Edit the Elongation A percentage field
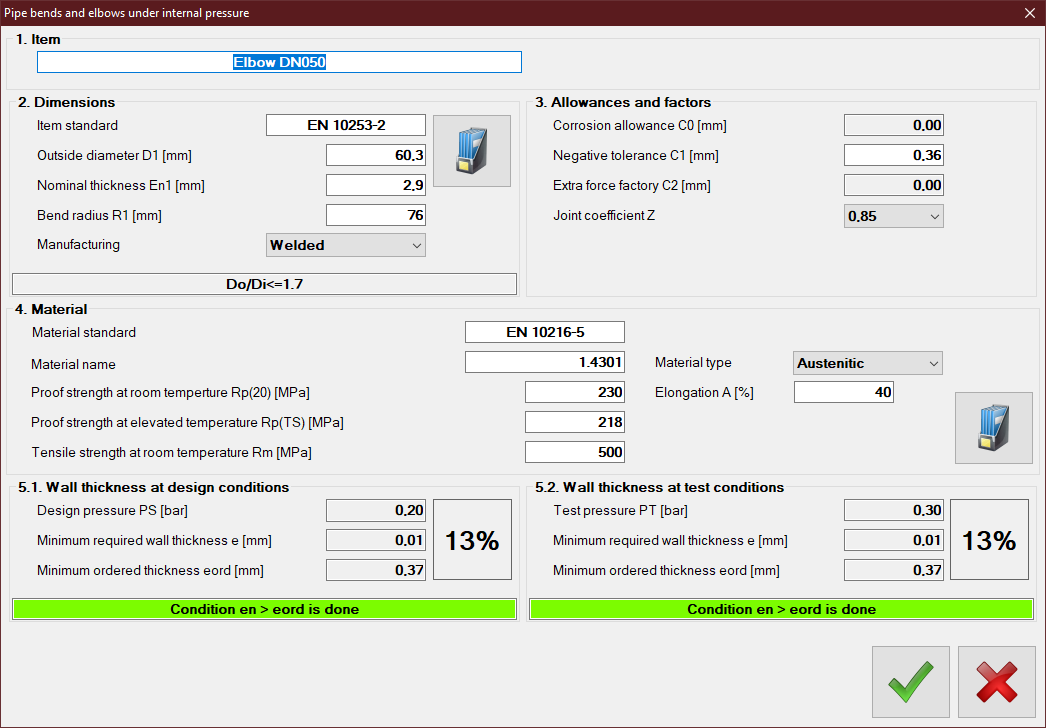The image size is (1046, 728). click(843, 393)
